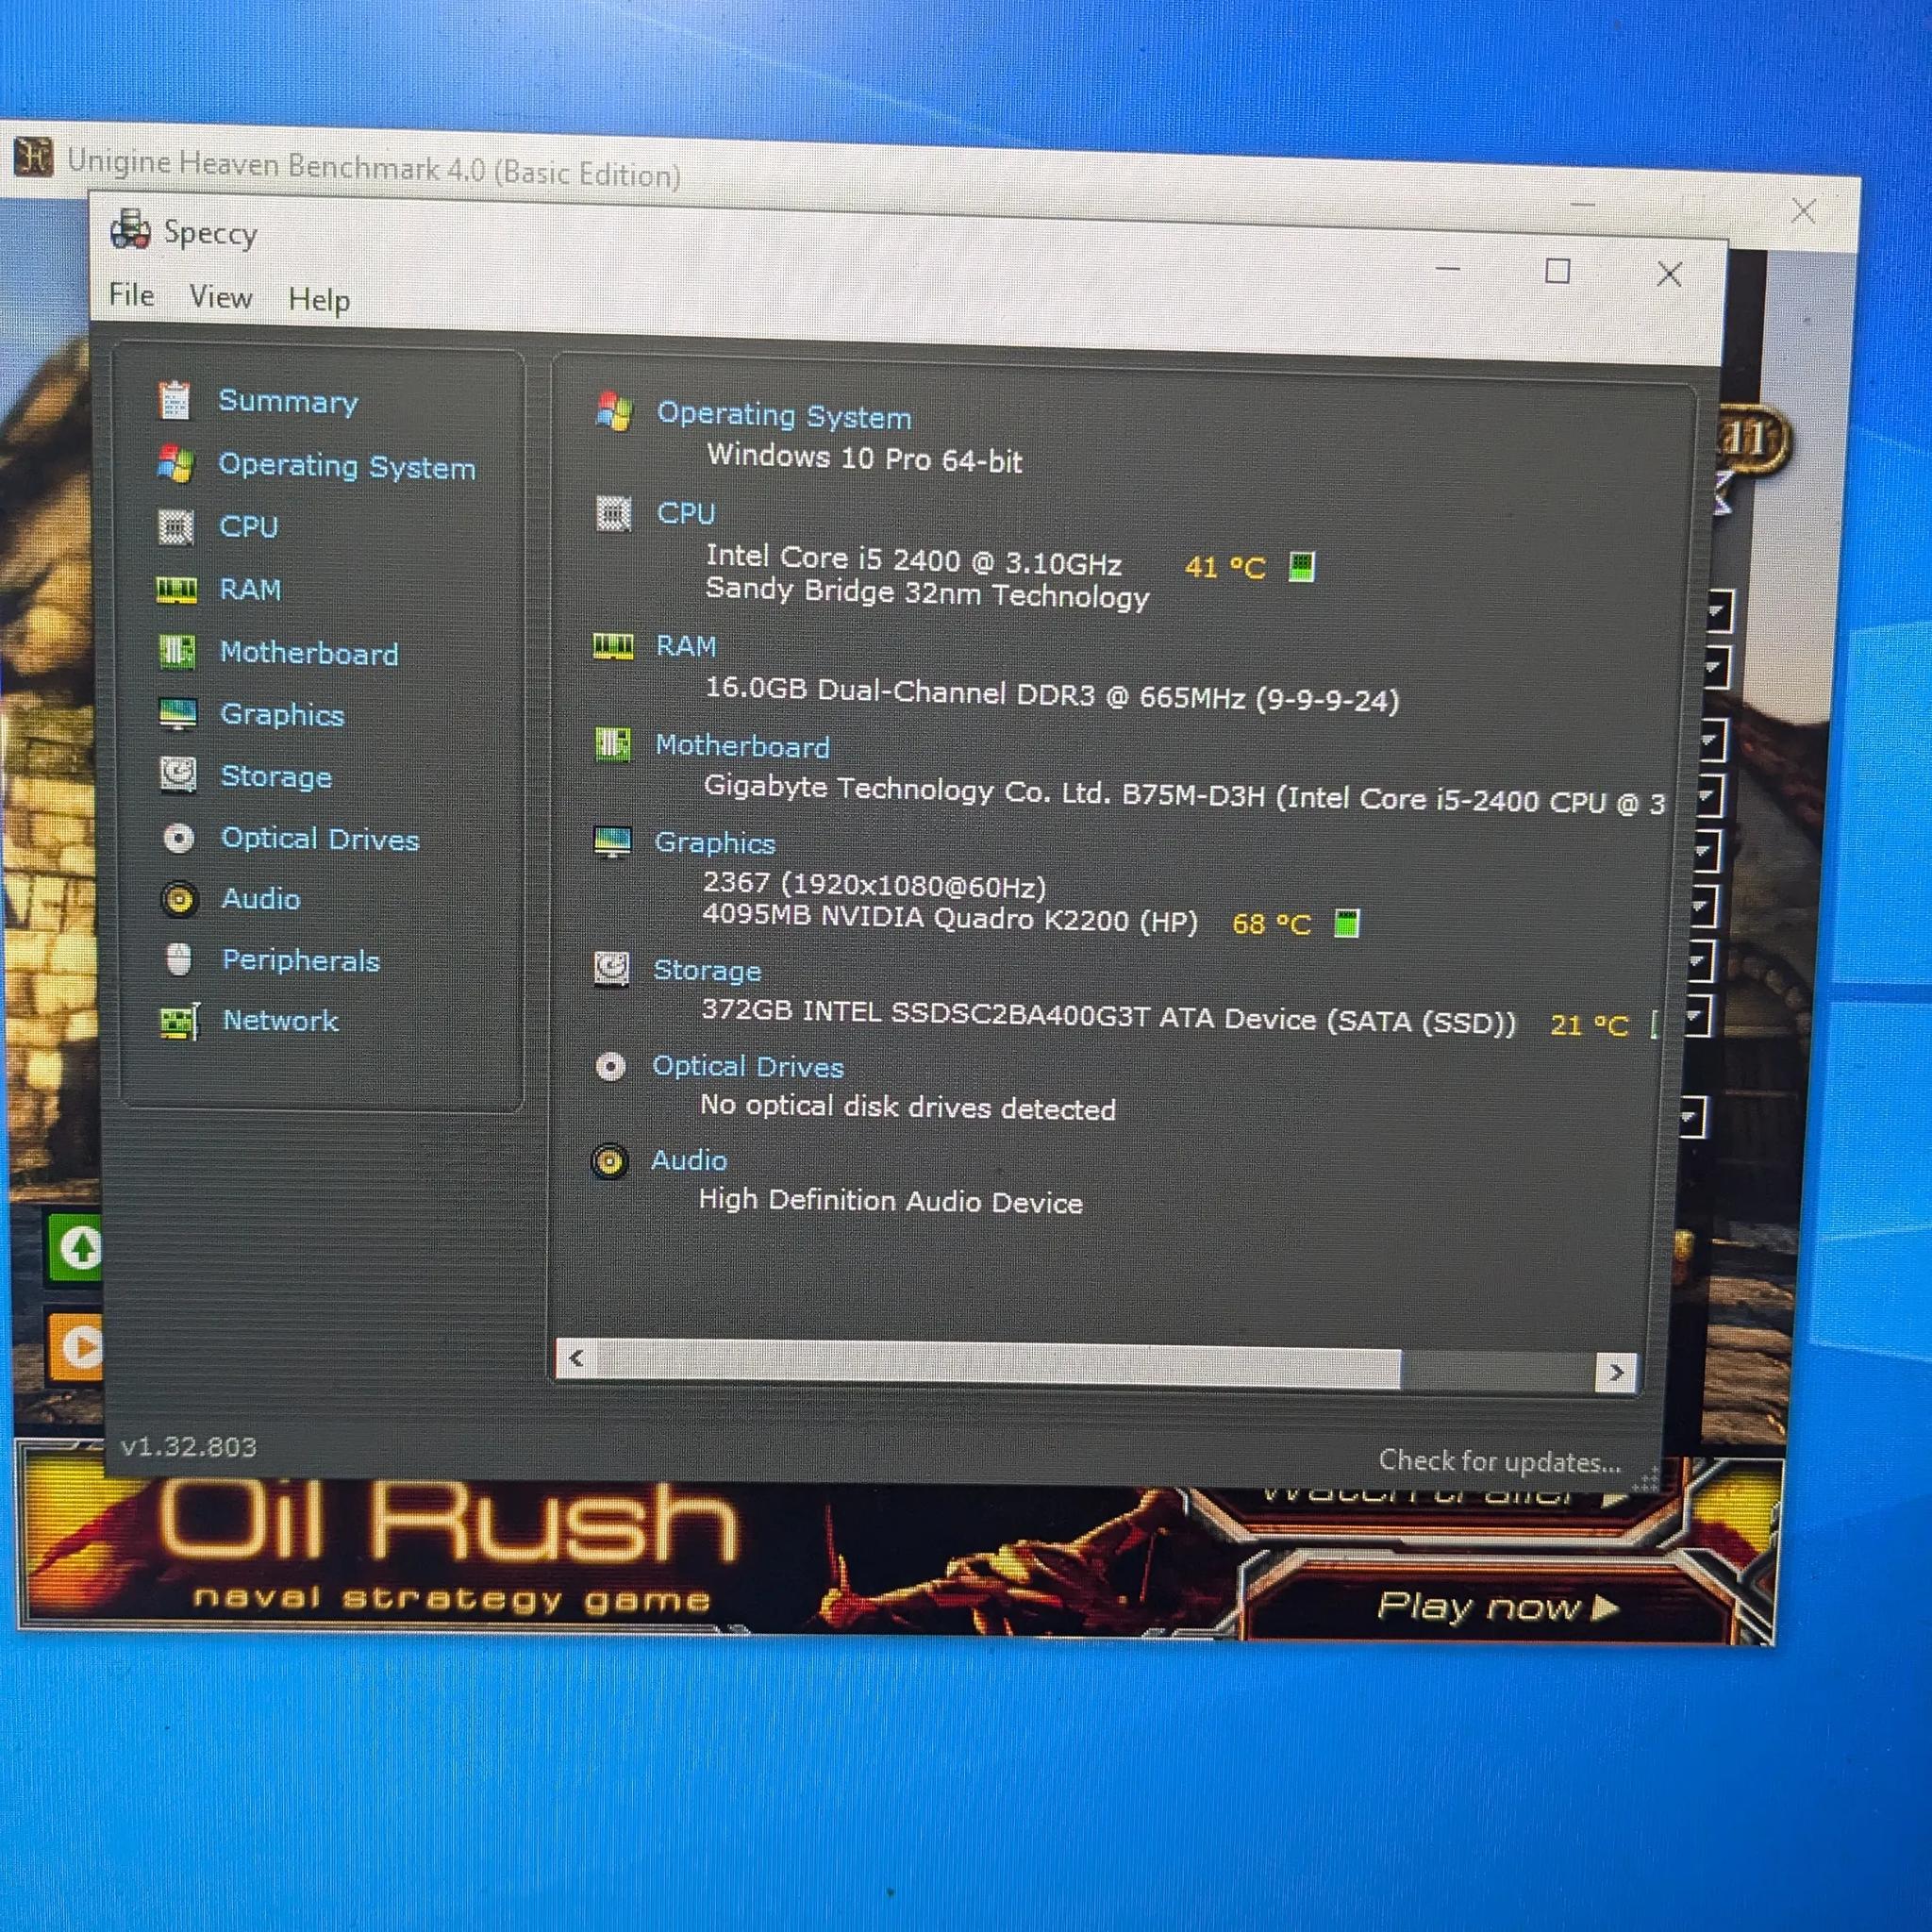This screenshot has width=1932, height=1932.
Task: Click the CPU heading link in summary panel
Action: [x=686, y=513]
